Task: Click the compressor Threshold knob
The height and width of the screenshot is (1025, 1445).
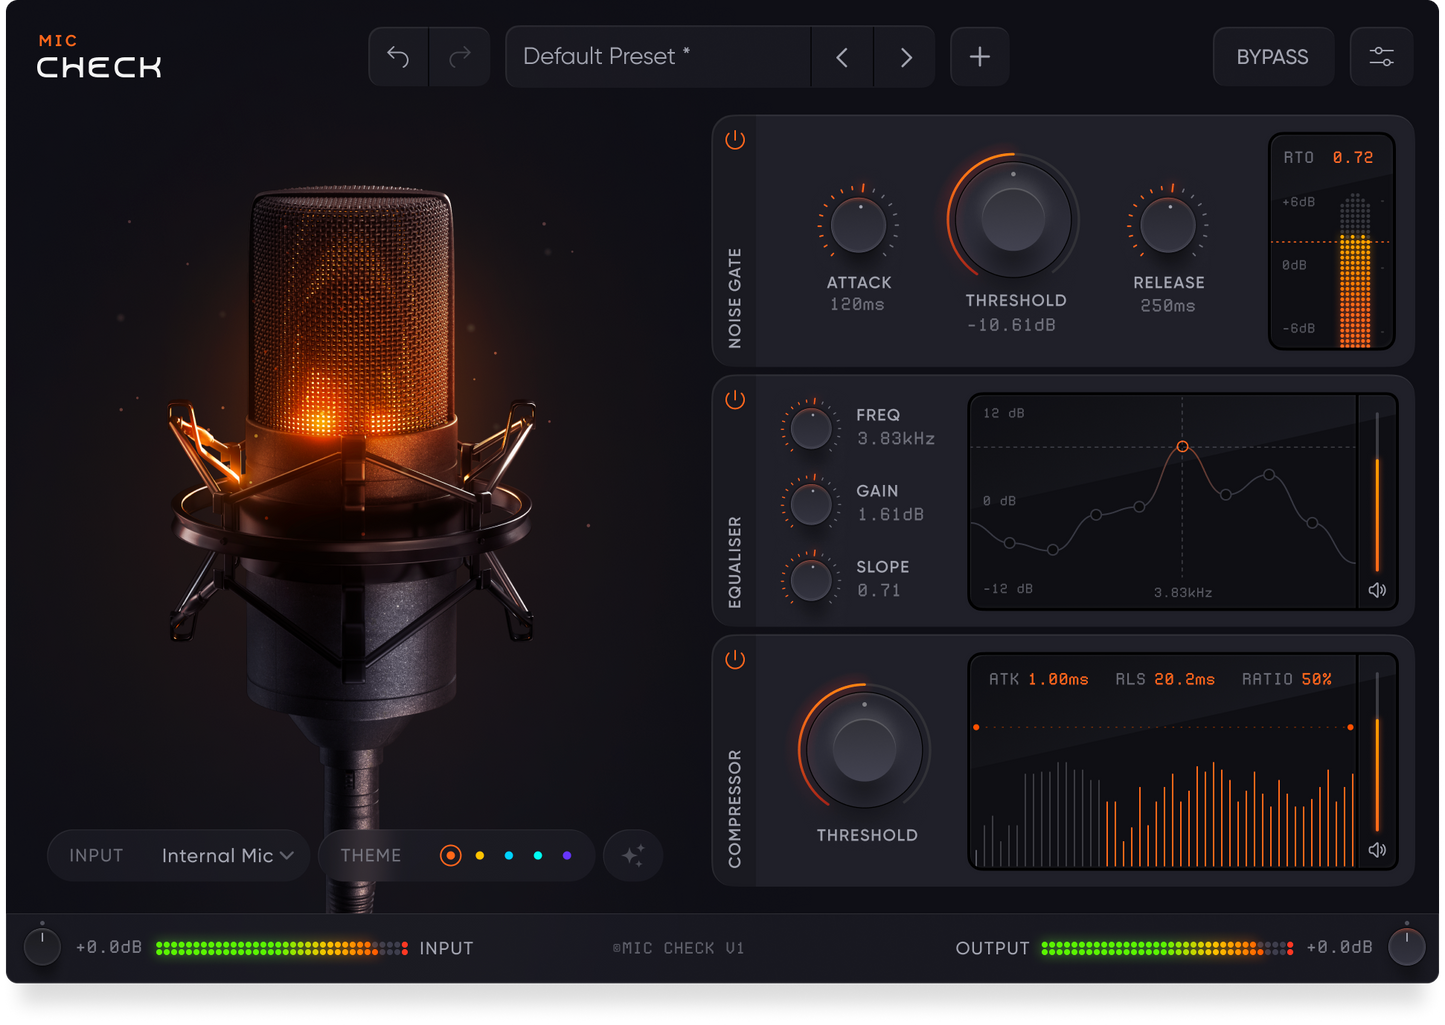Action: tap(865, 748)
